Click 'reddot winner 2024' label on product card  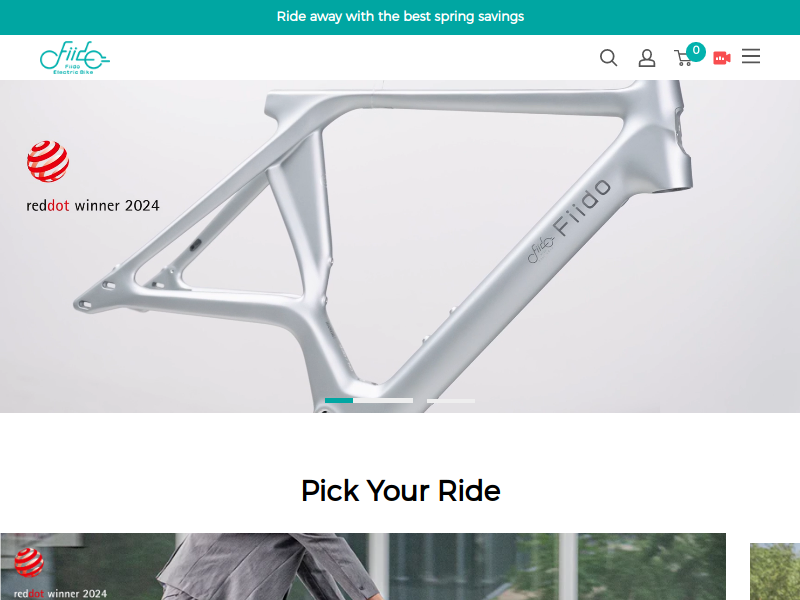tap(60, 593)
